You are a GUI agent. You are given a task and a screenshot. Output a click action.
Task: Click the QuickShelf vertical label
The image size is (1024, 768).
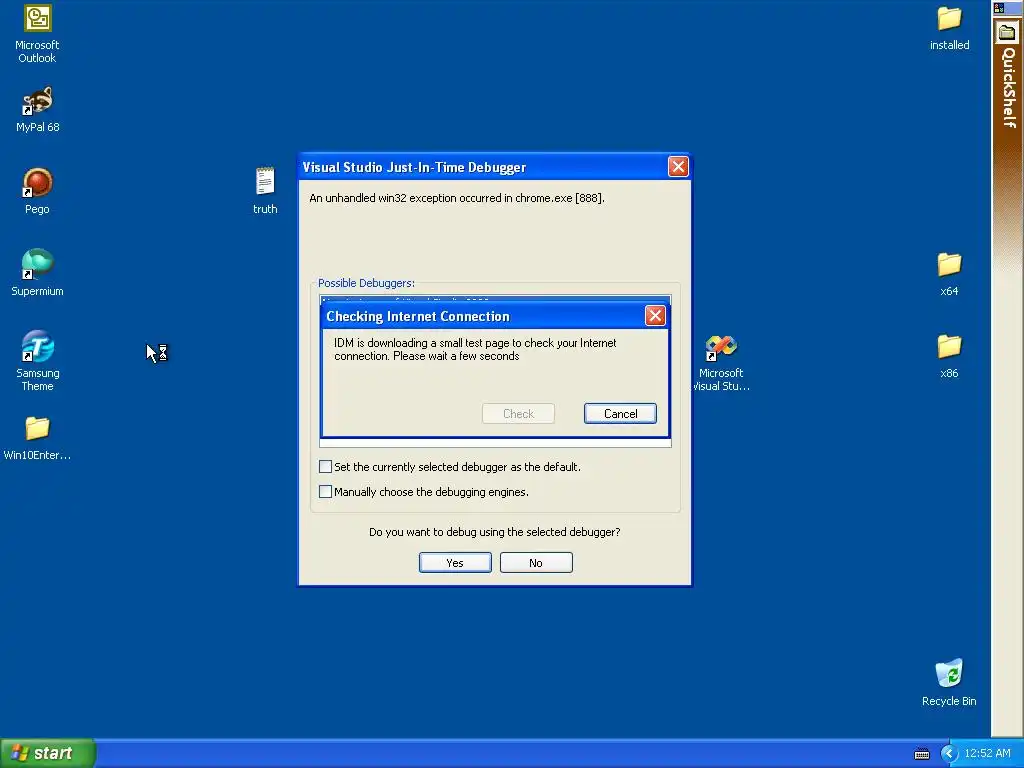pos(1008,88)
